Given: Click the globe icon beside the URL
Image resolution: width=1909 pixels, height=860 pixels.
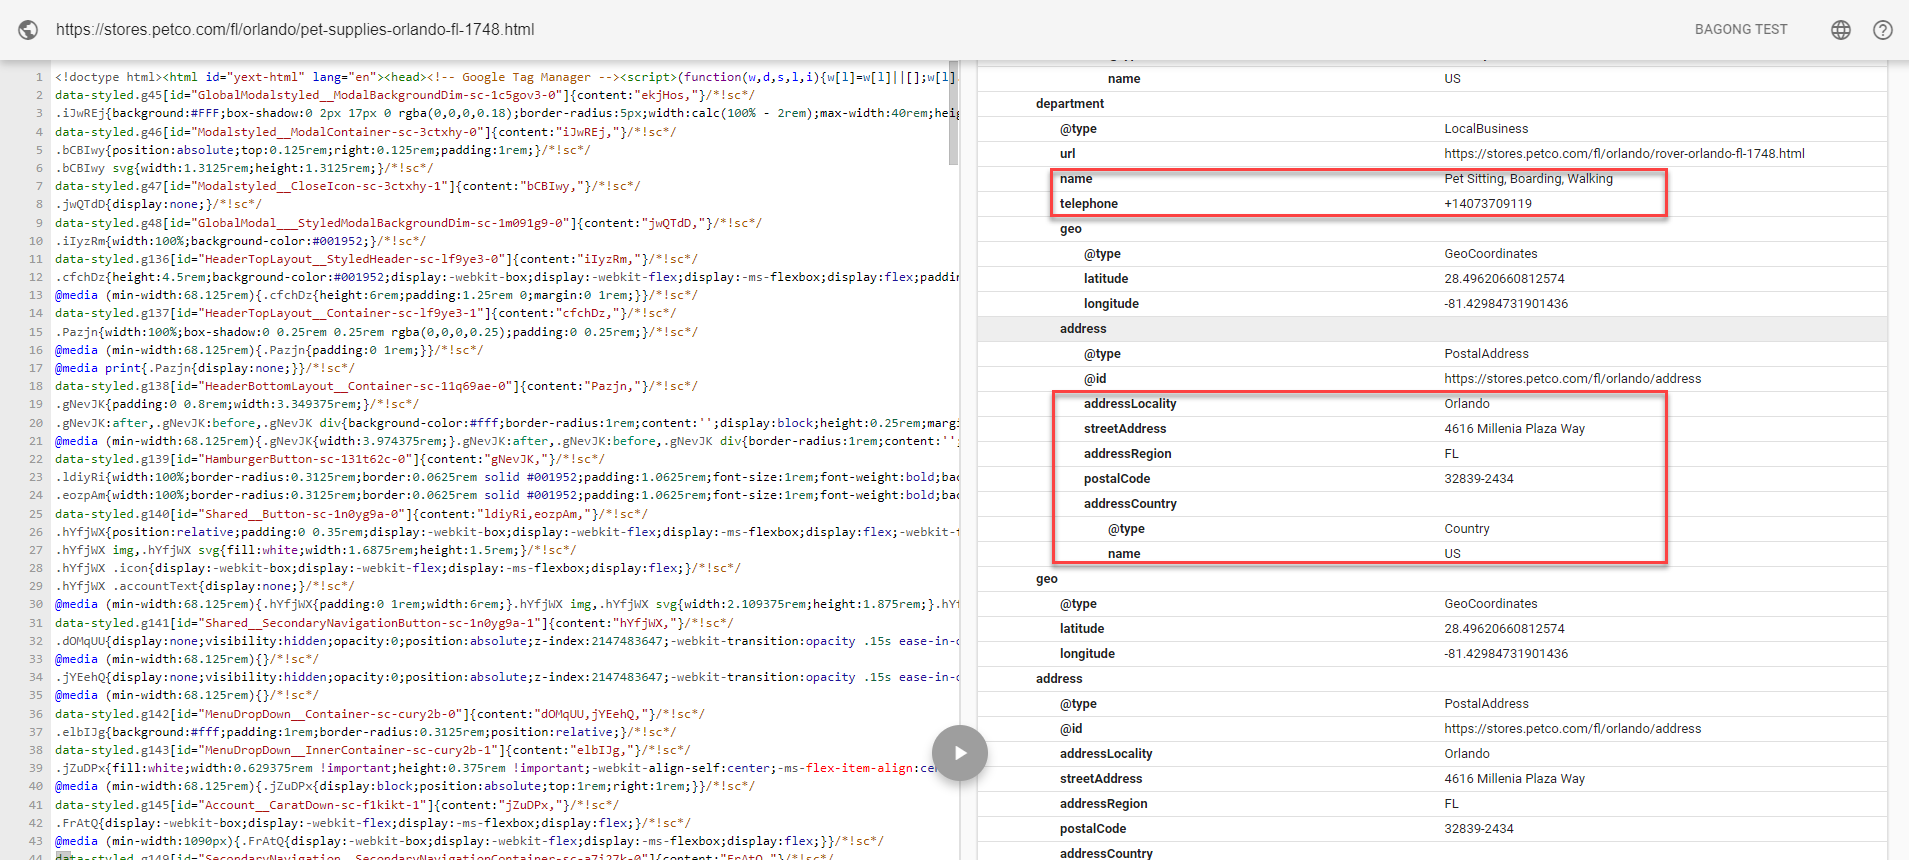Looking at the screenshot, I should [x=29, y=30].
